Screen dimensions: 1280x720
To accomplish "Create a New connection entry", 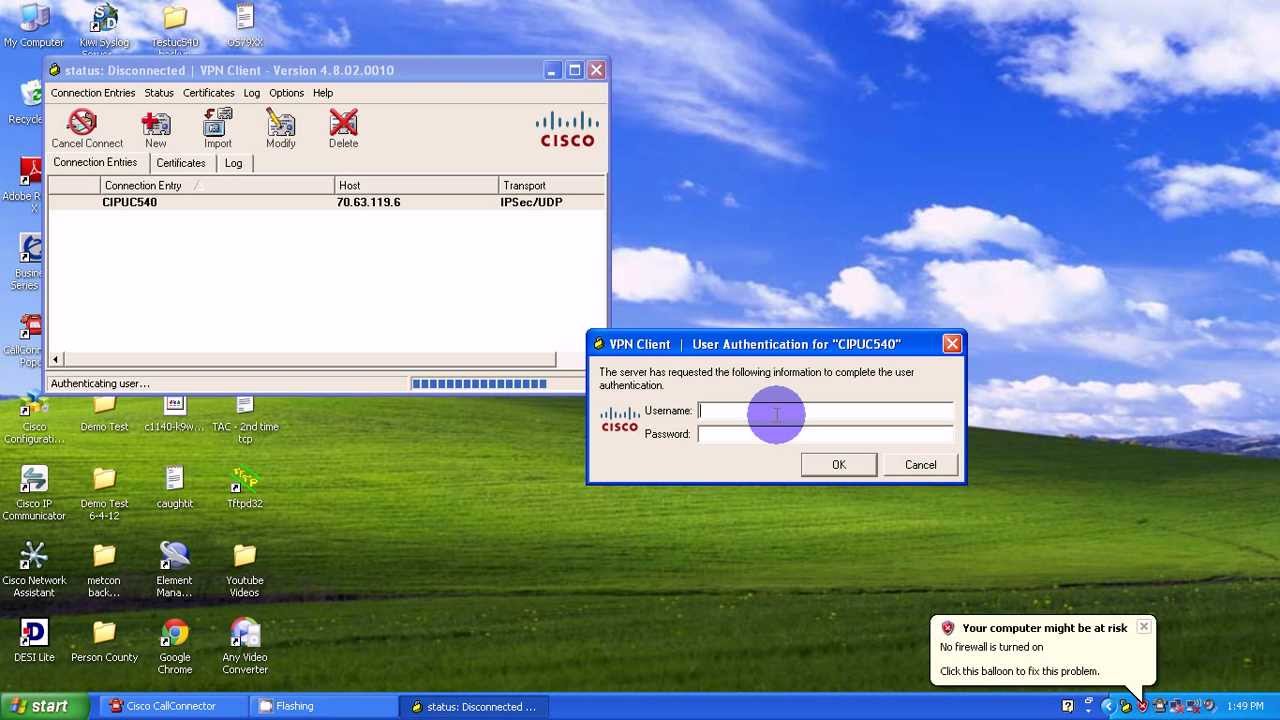I will [155, 129].
